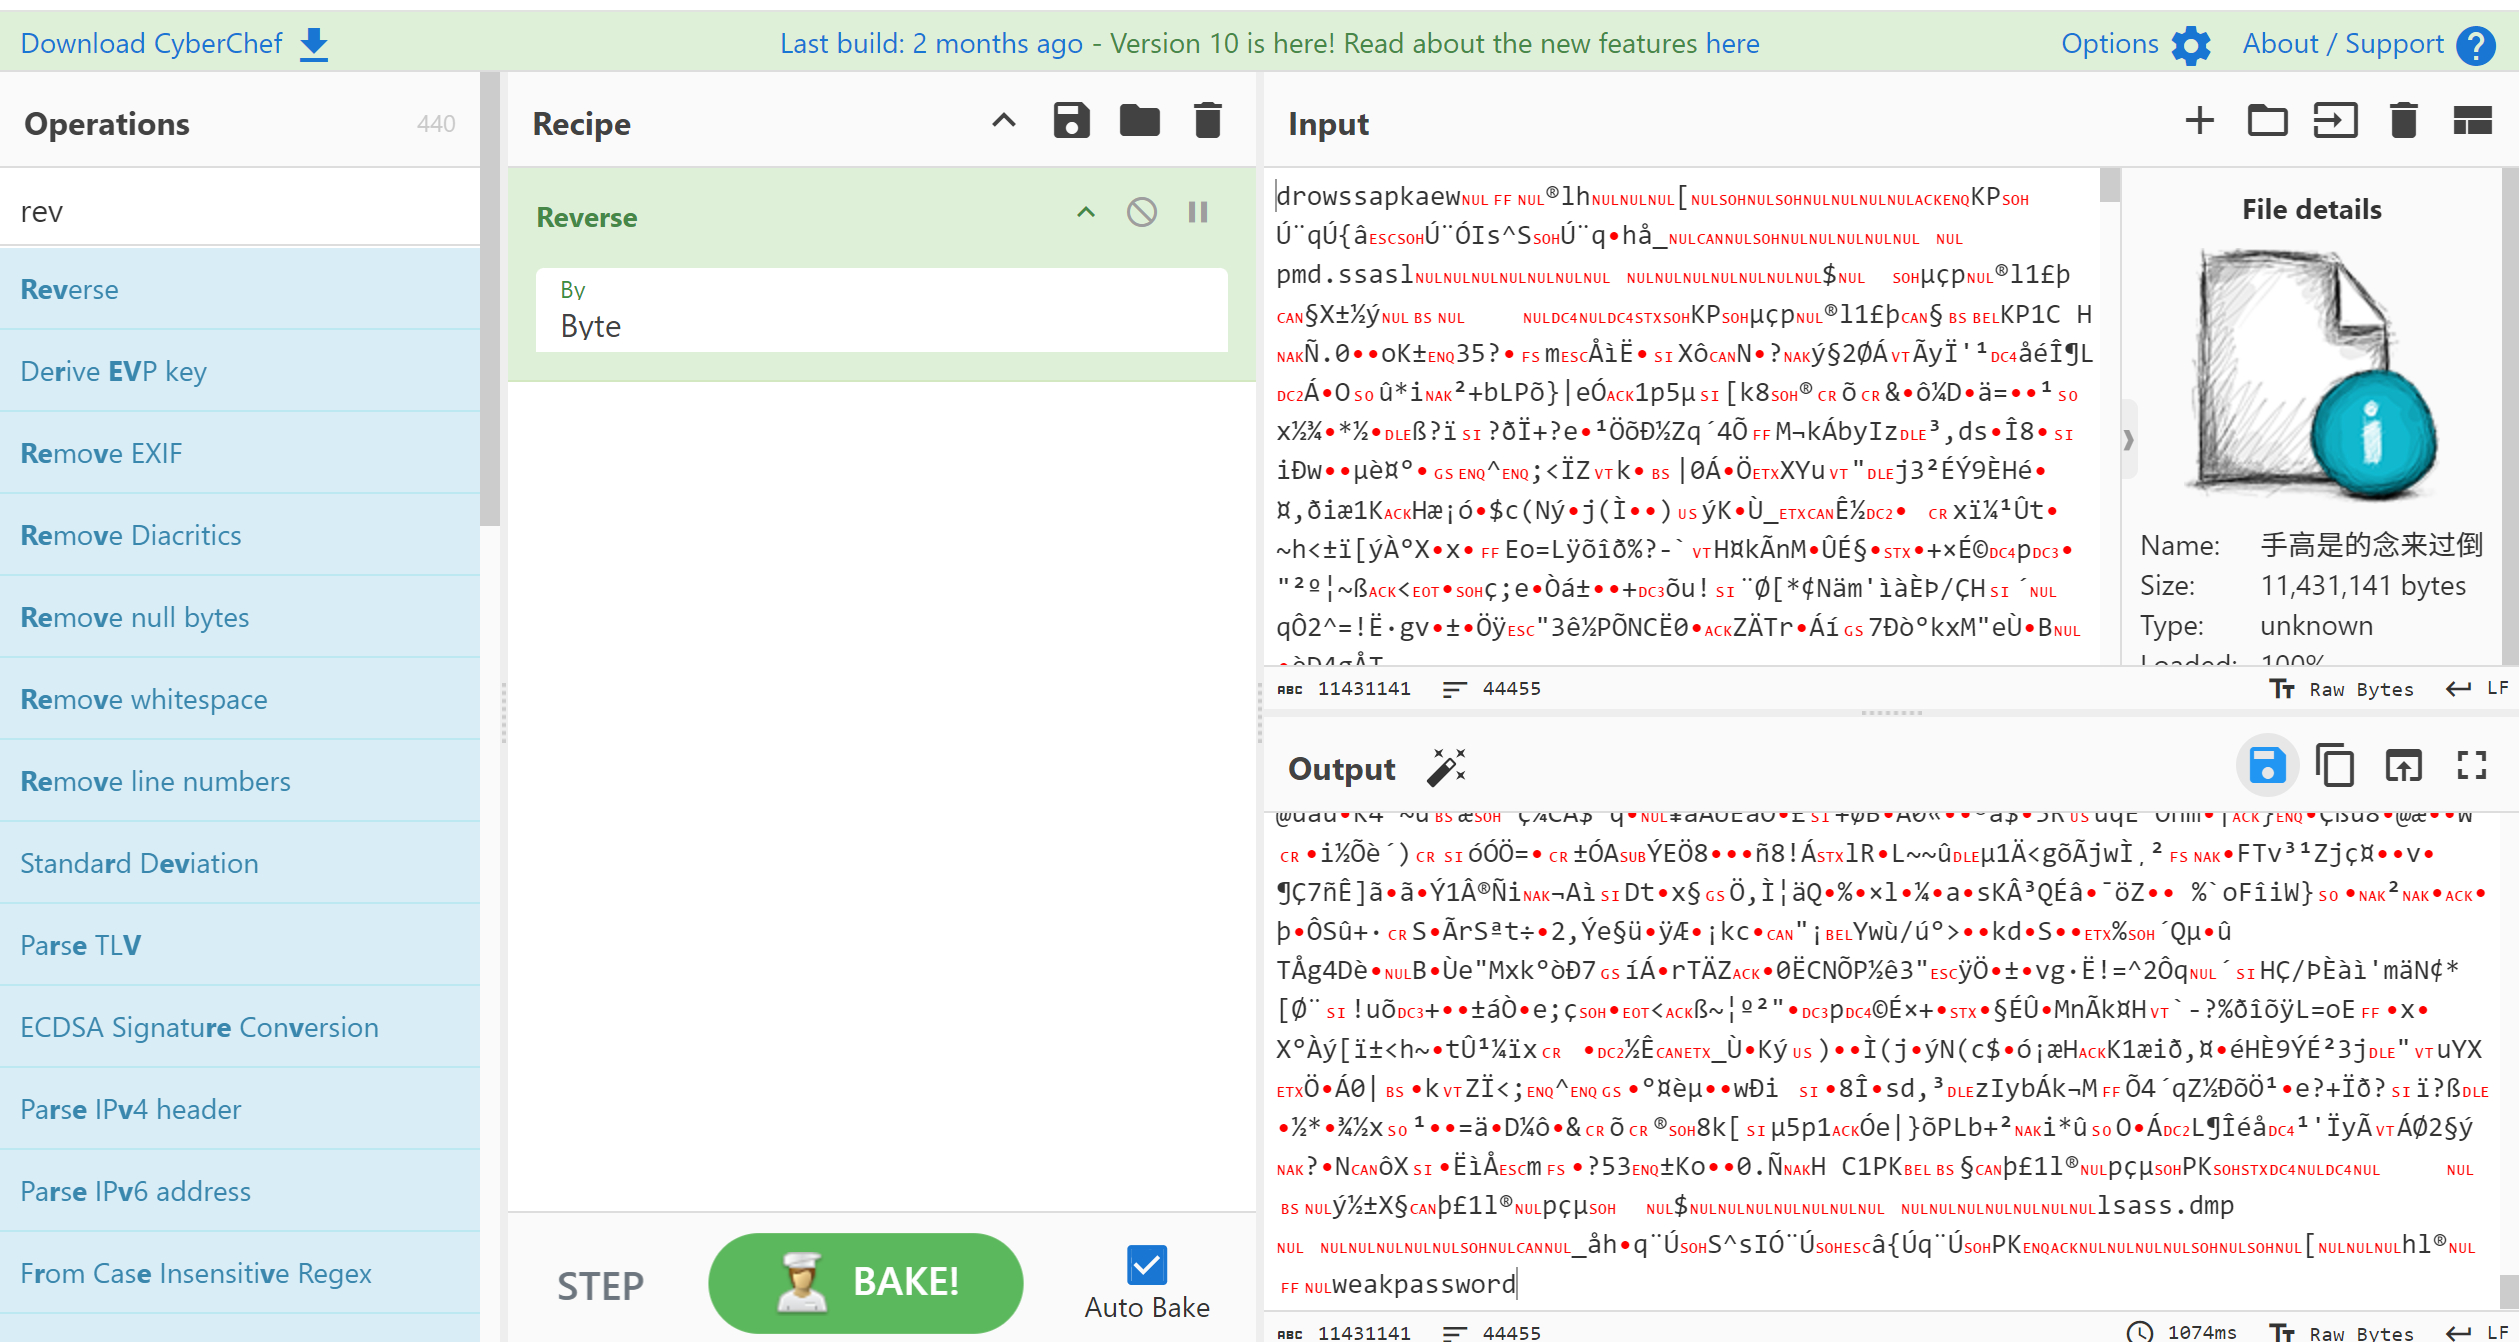Click the BAKE! button
The image size is (2519, 1342).
[866, 1282]
